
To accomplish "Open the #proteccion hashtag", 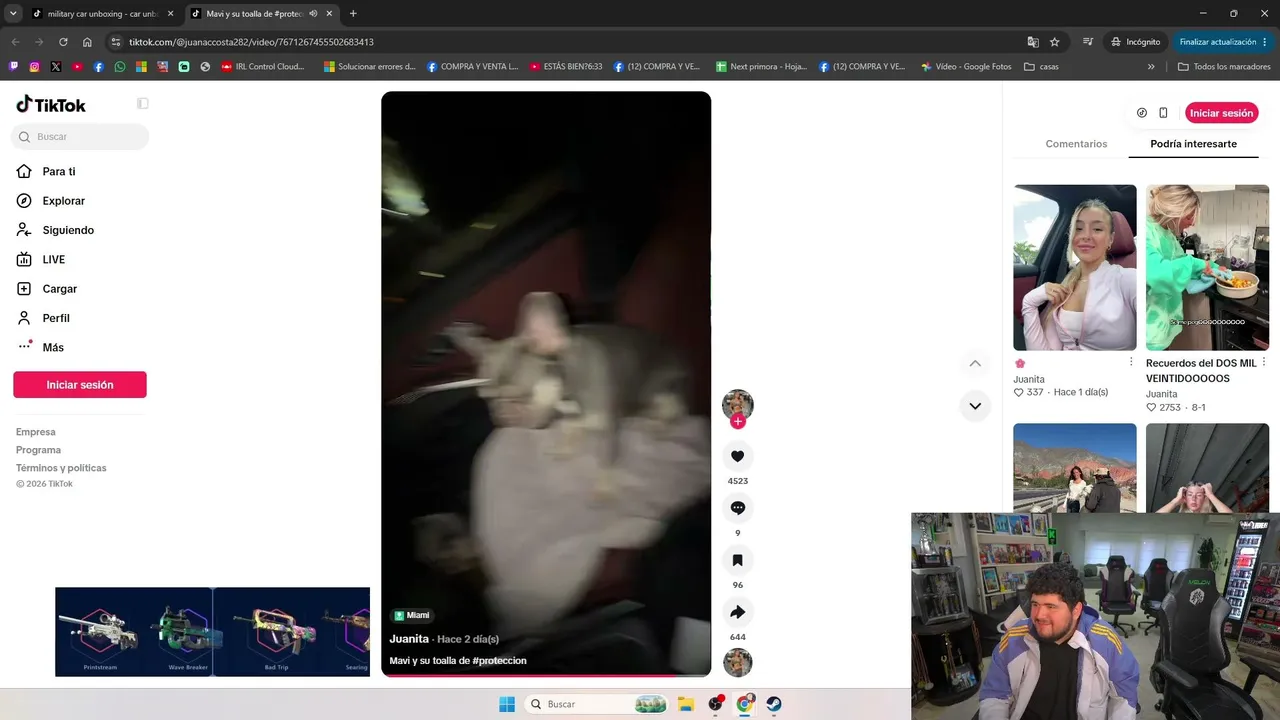I will pyautogui.click(x=499, y=661).
